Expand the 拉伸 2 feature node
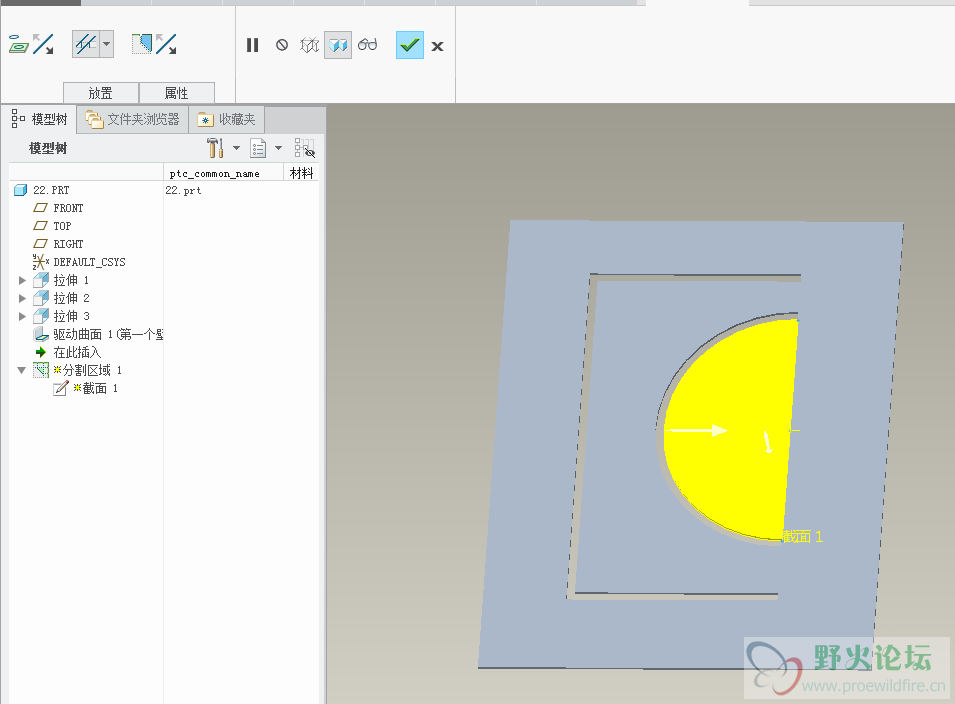The width and height of the screenshot is (955, 704). click(x=23, y=298)
